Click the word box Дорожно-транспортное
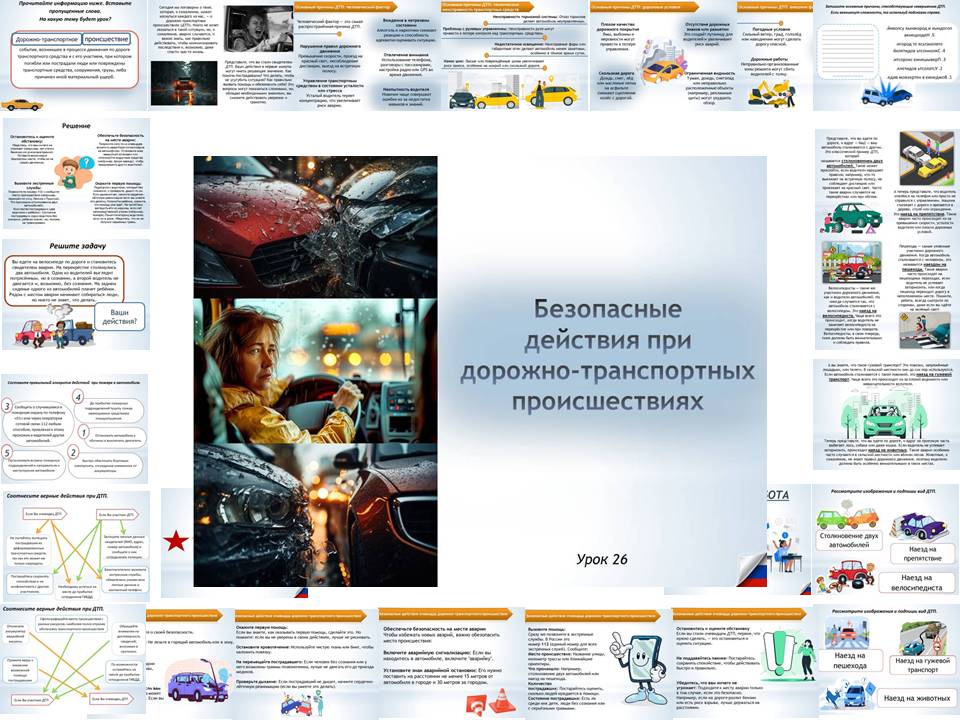The height and width of the screenshot is (720, 960). point(47,39)
